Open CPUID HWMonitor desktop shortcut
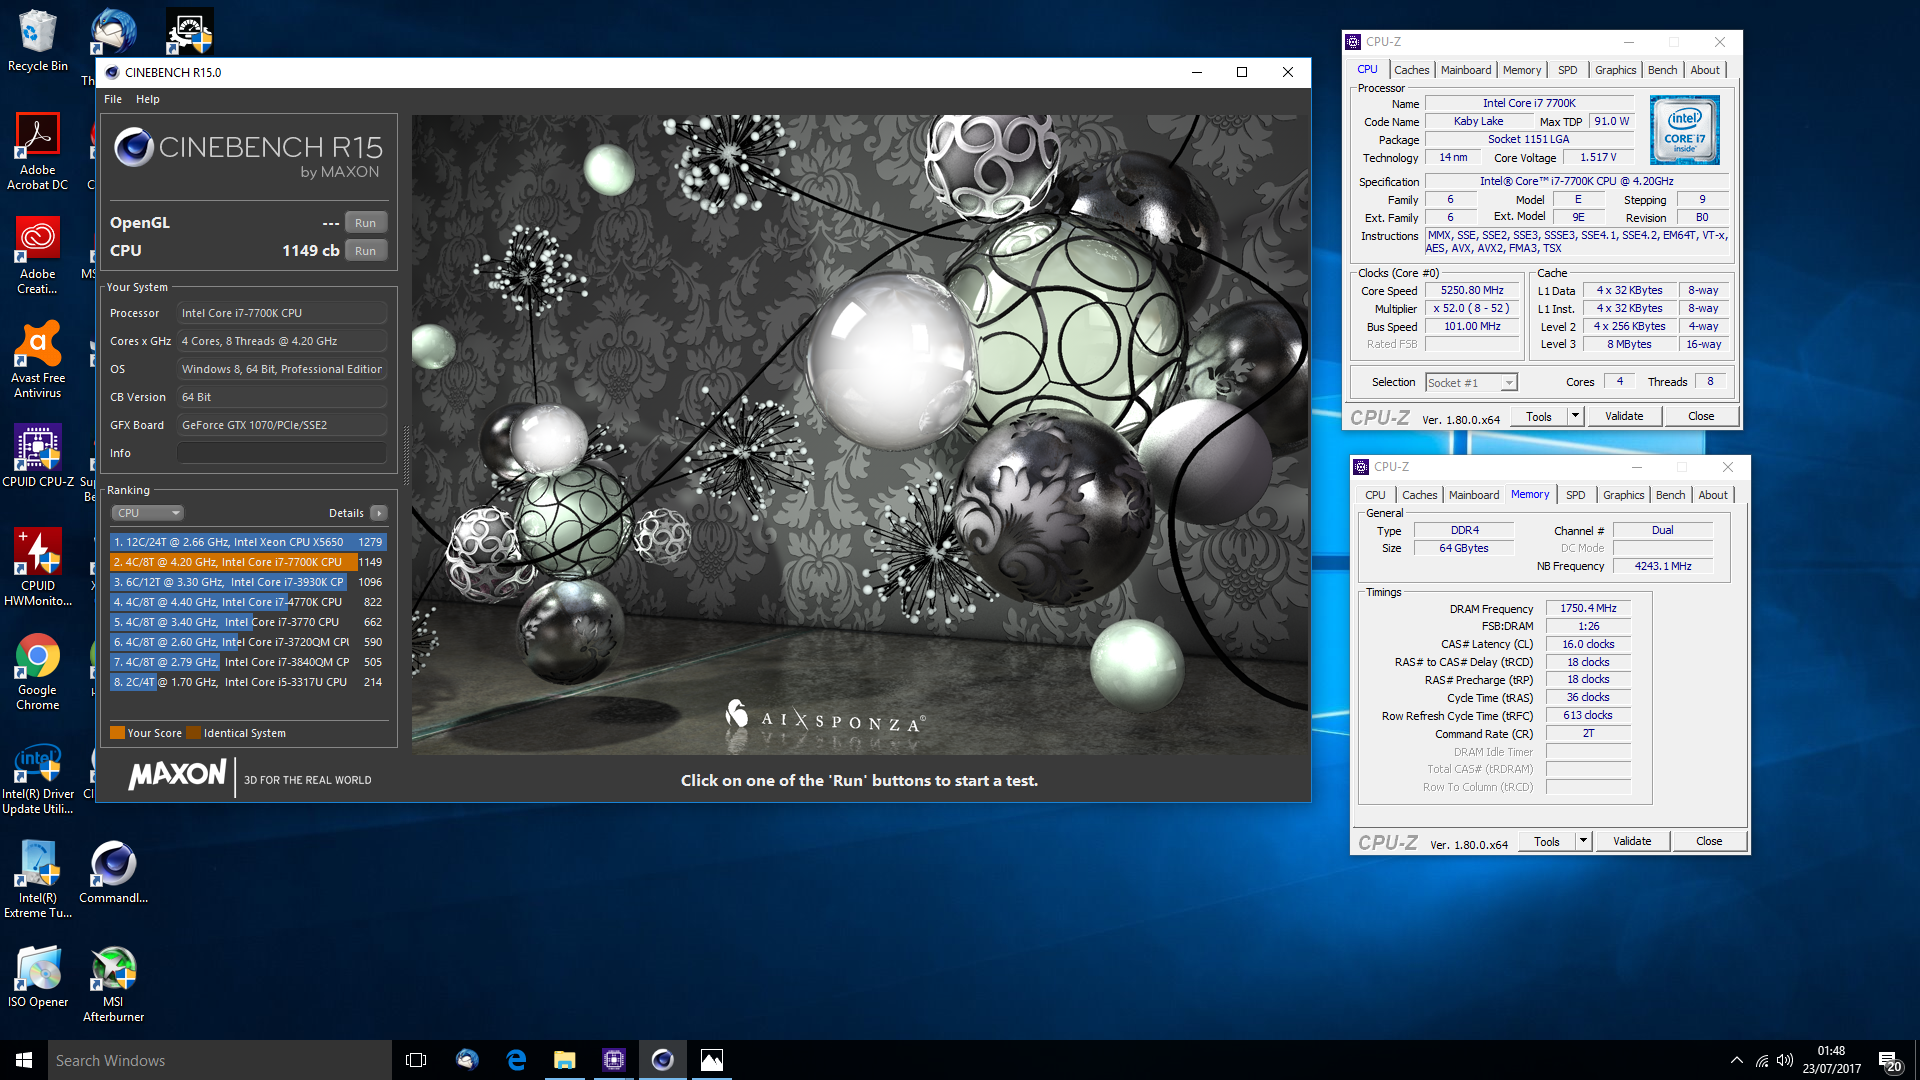This screenshot has height=1080, width=1920. pos(37,568)
